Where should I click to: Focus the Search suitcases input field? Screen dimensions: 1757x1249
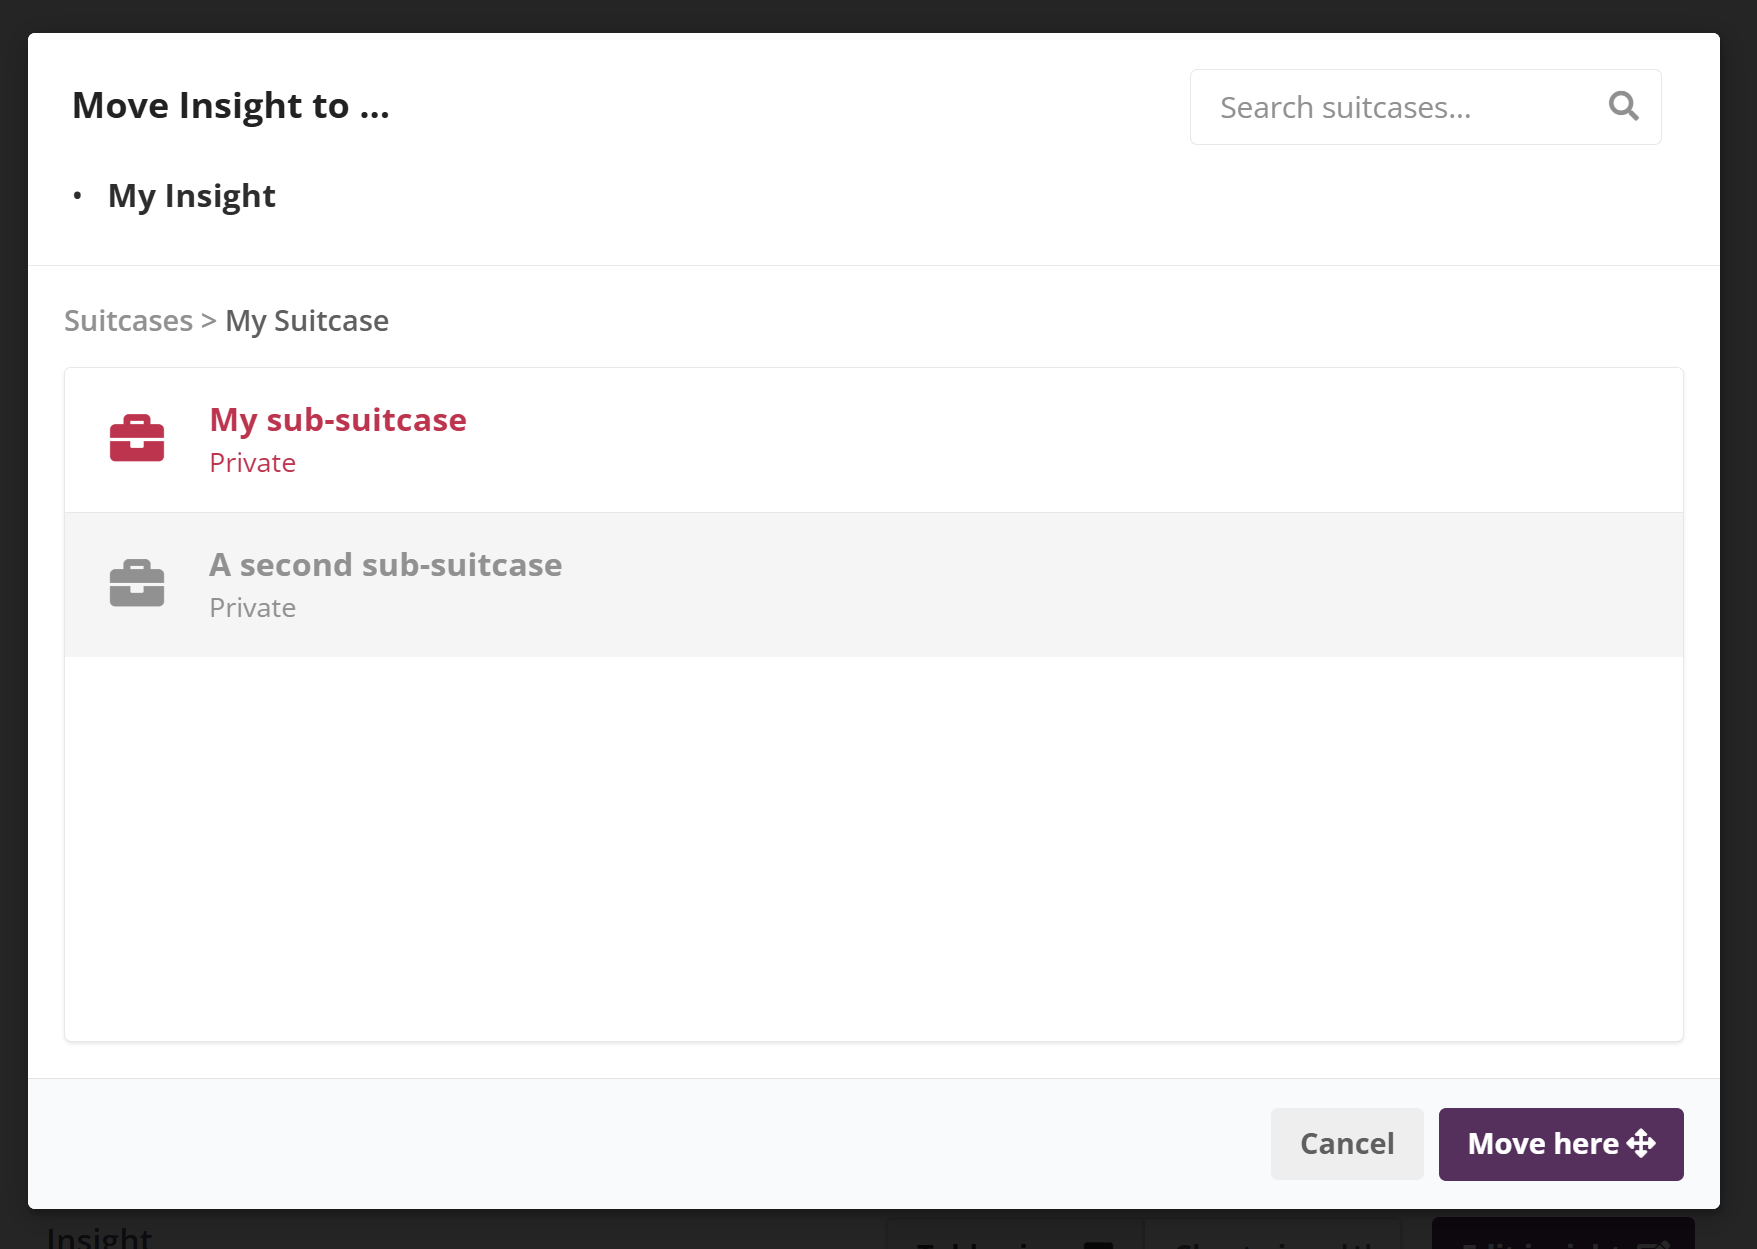[1400, 107]
